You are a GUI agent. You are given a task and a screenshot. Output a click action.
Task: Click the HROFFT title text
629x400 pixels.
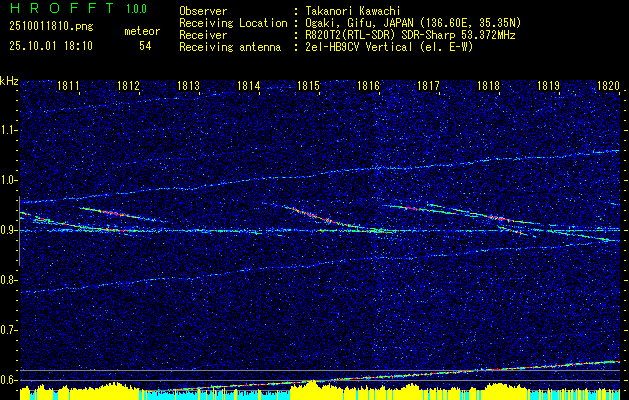54,9
